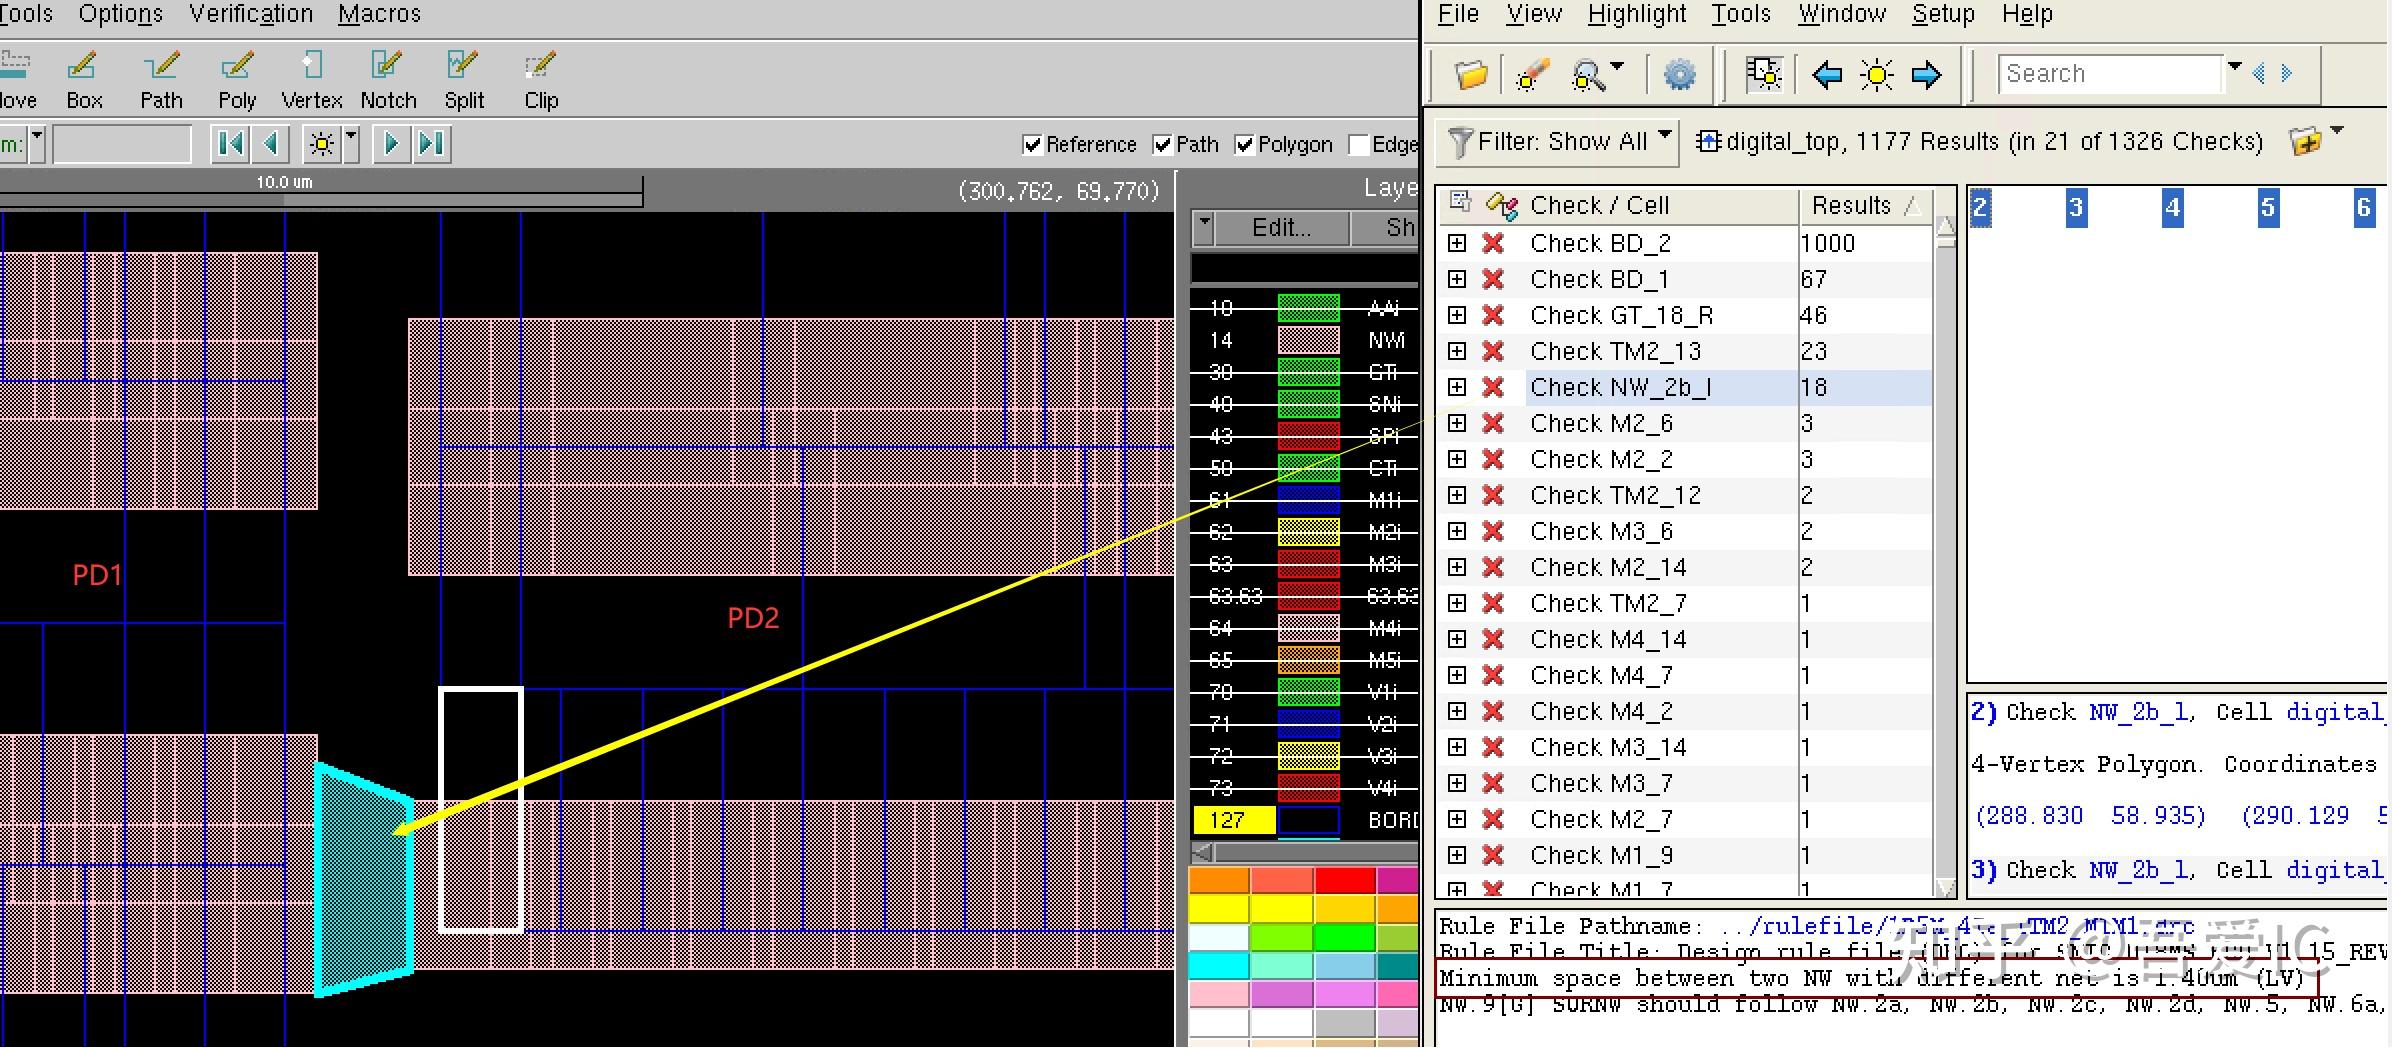Open the Verification menu
This screenshot has height=1048, width=2392.
tap(249, 14)
